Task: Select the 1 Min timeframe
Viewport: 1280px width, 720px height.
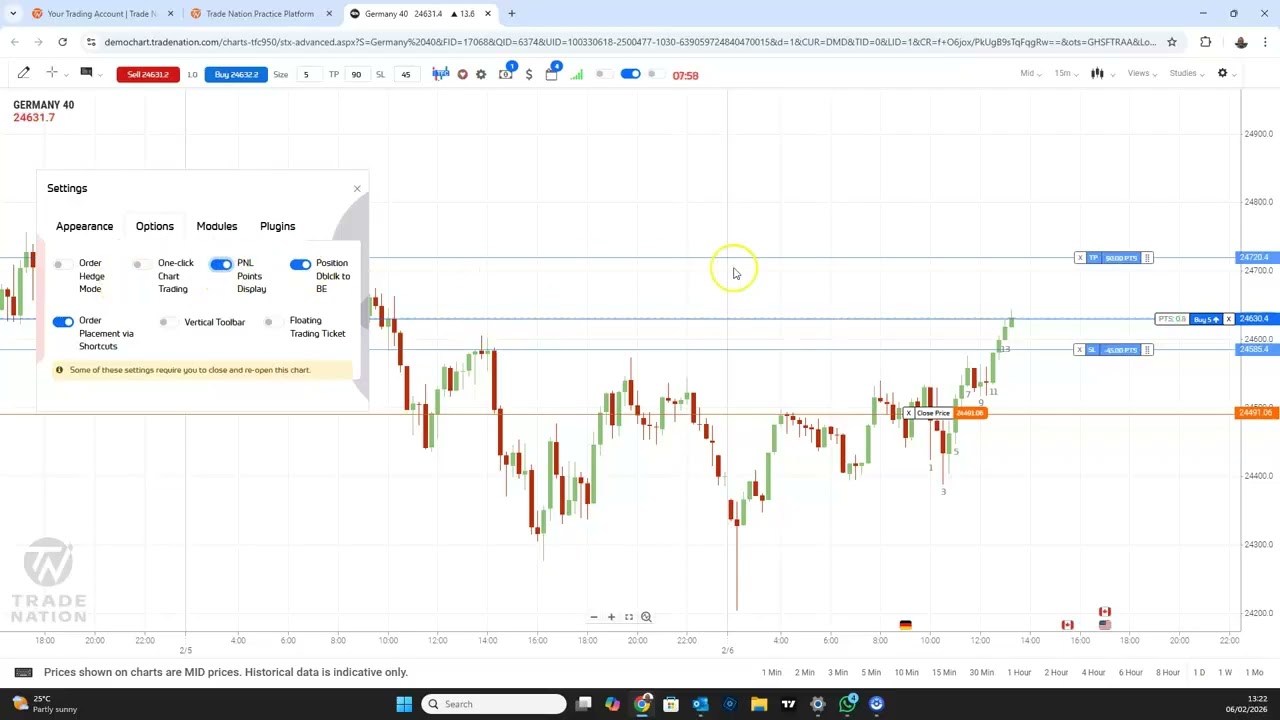Action: (771, 672)
